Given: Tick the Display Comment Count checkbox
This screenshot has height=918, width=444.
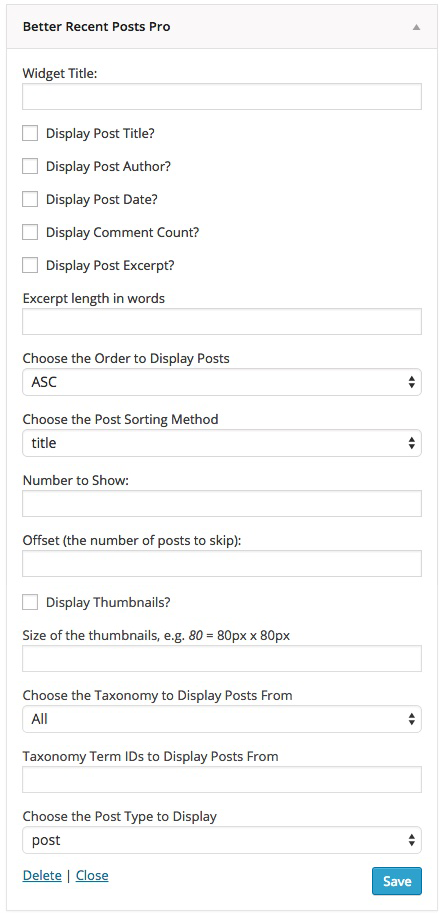Looking at the screenshot, I should click(30, 232).
